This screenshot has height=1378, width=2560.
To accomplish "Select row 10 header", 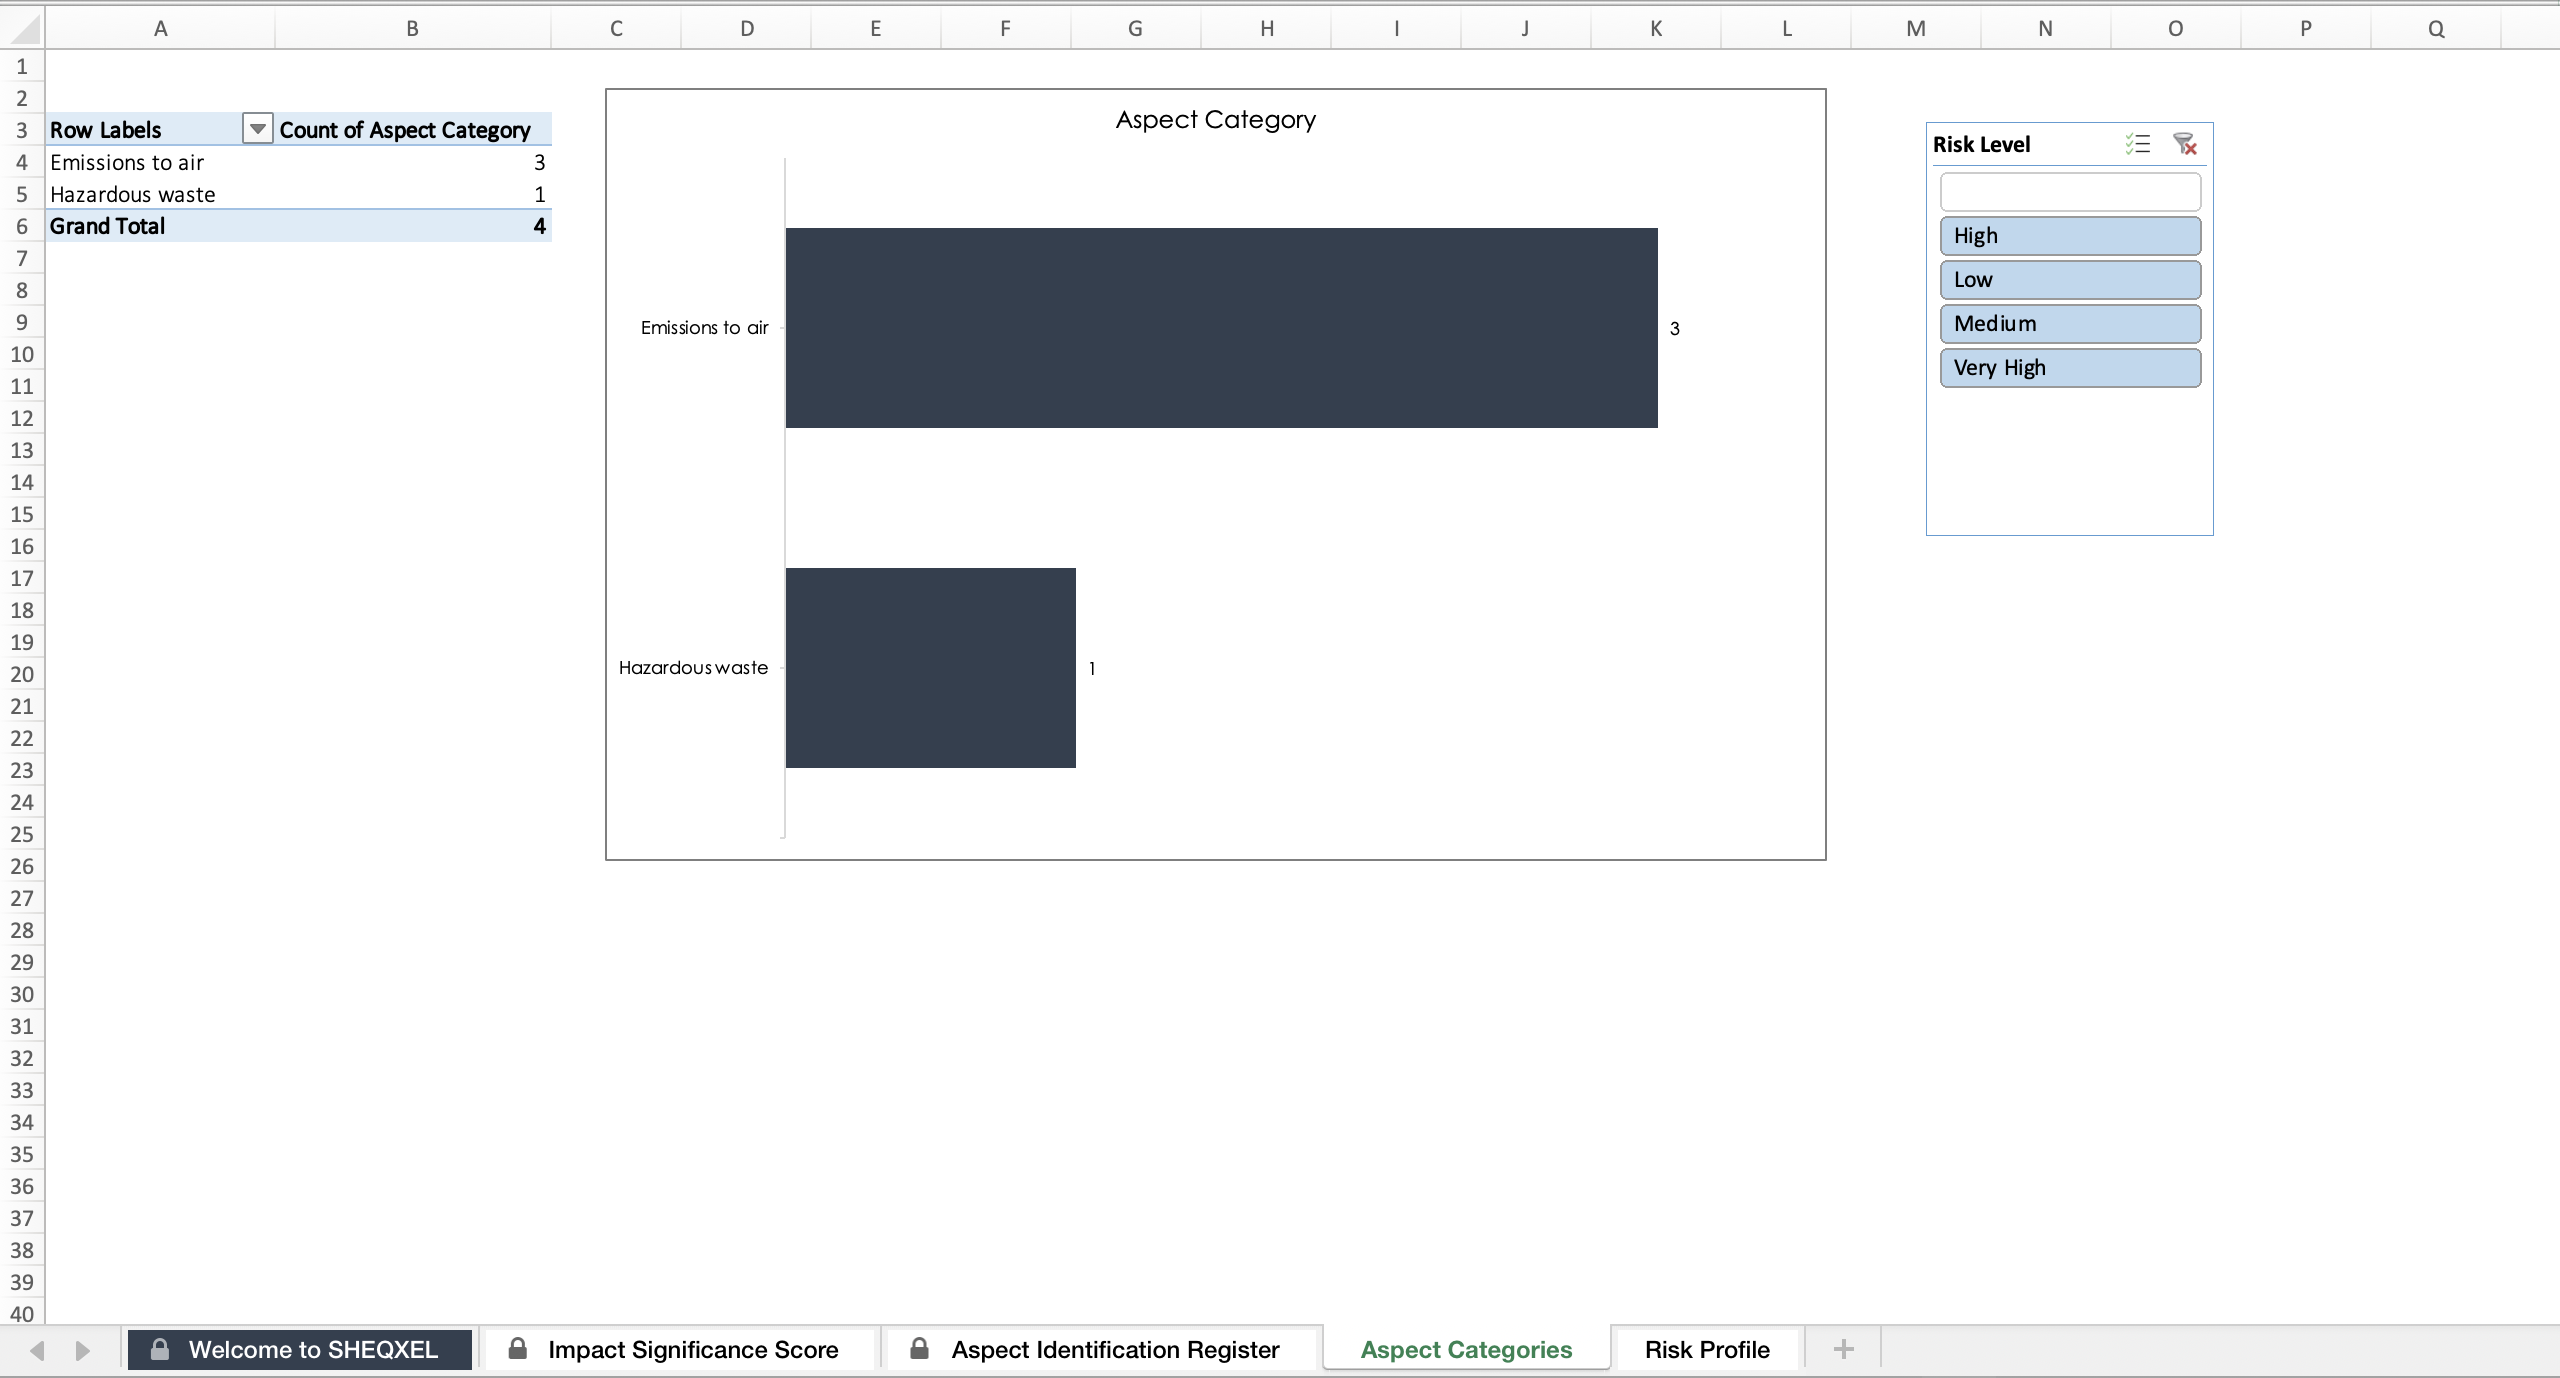I will point(22,354).
